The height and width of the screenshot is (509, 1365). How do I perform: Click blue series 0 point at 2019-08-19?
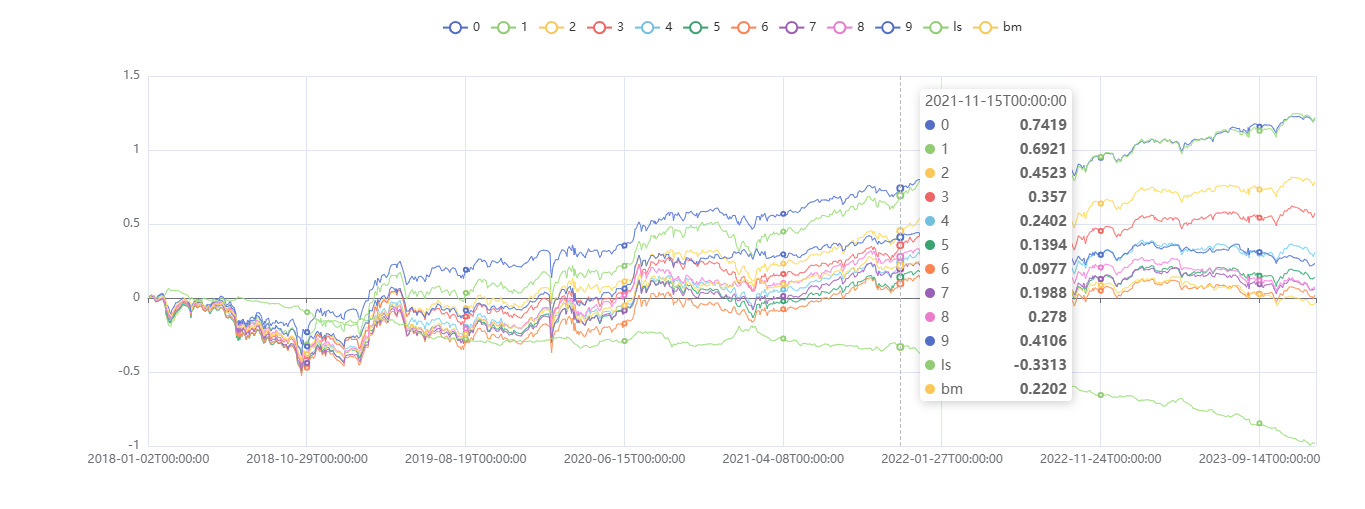pos(466,270)
